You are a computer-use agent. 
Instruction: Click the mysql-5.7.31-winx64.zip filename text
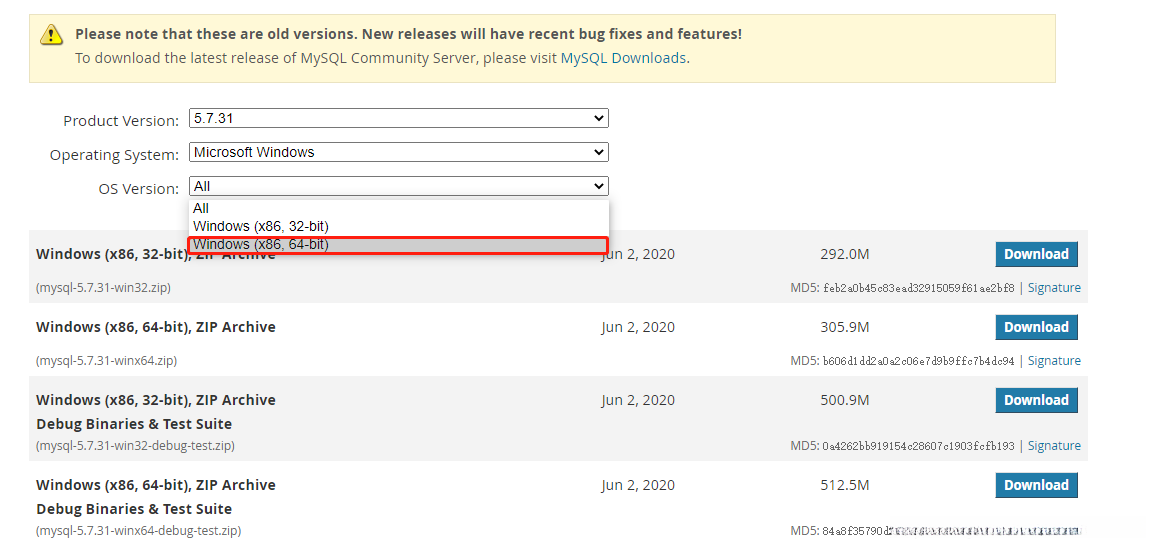(107, 361)
